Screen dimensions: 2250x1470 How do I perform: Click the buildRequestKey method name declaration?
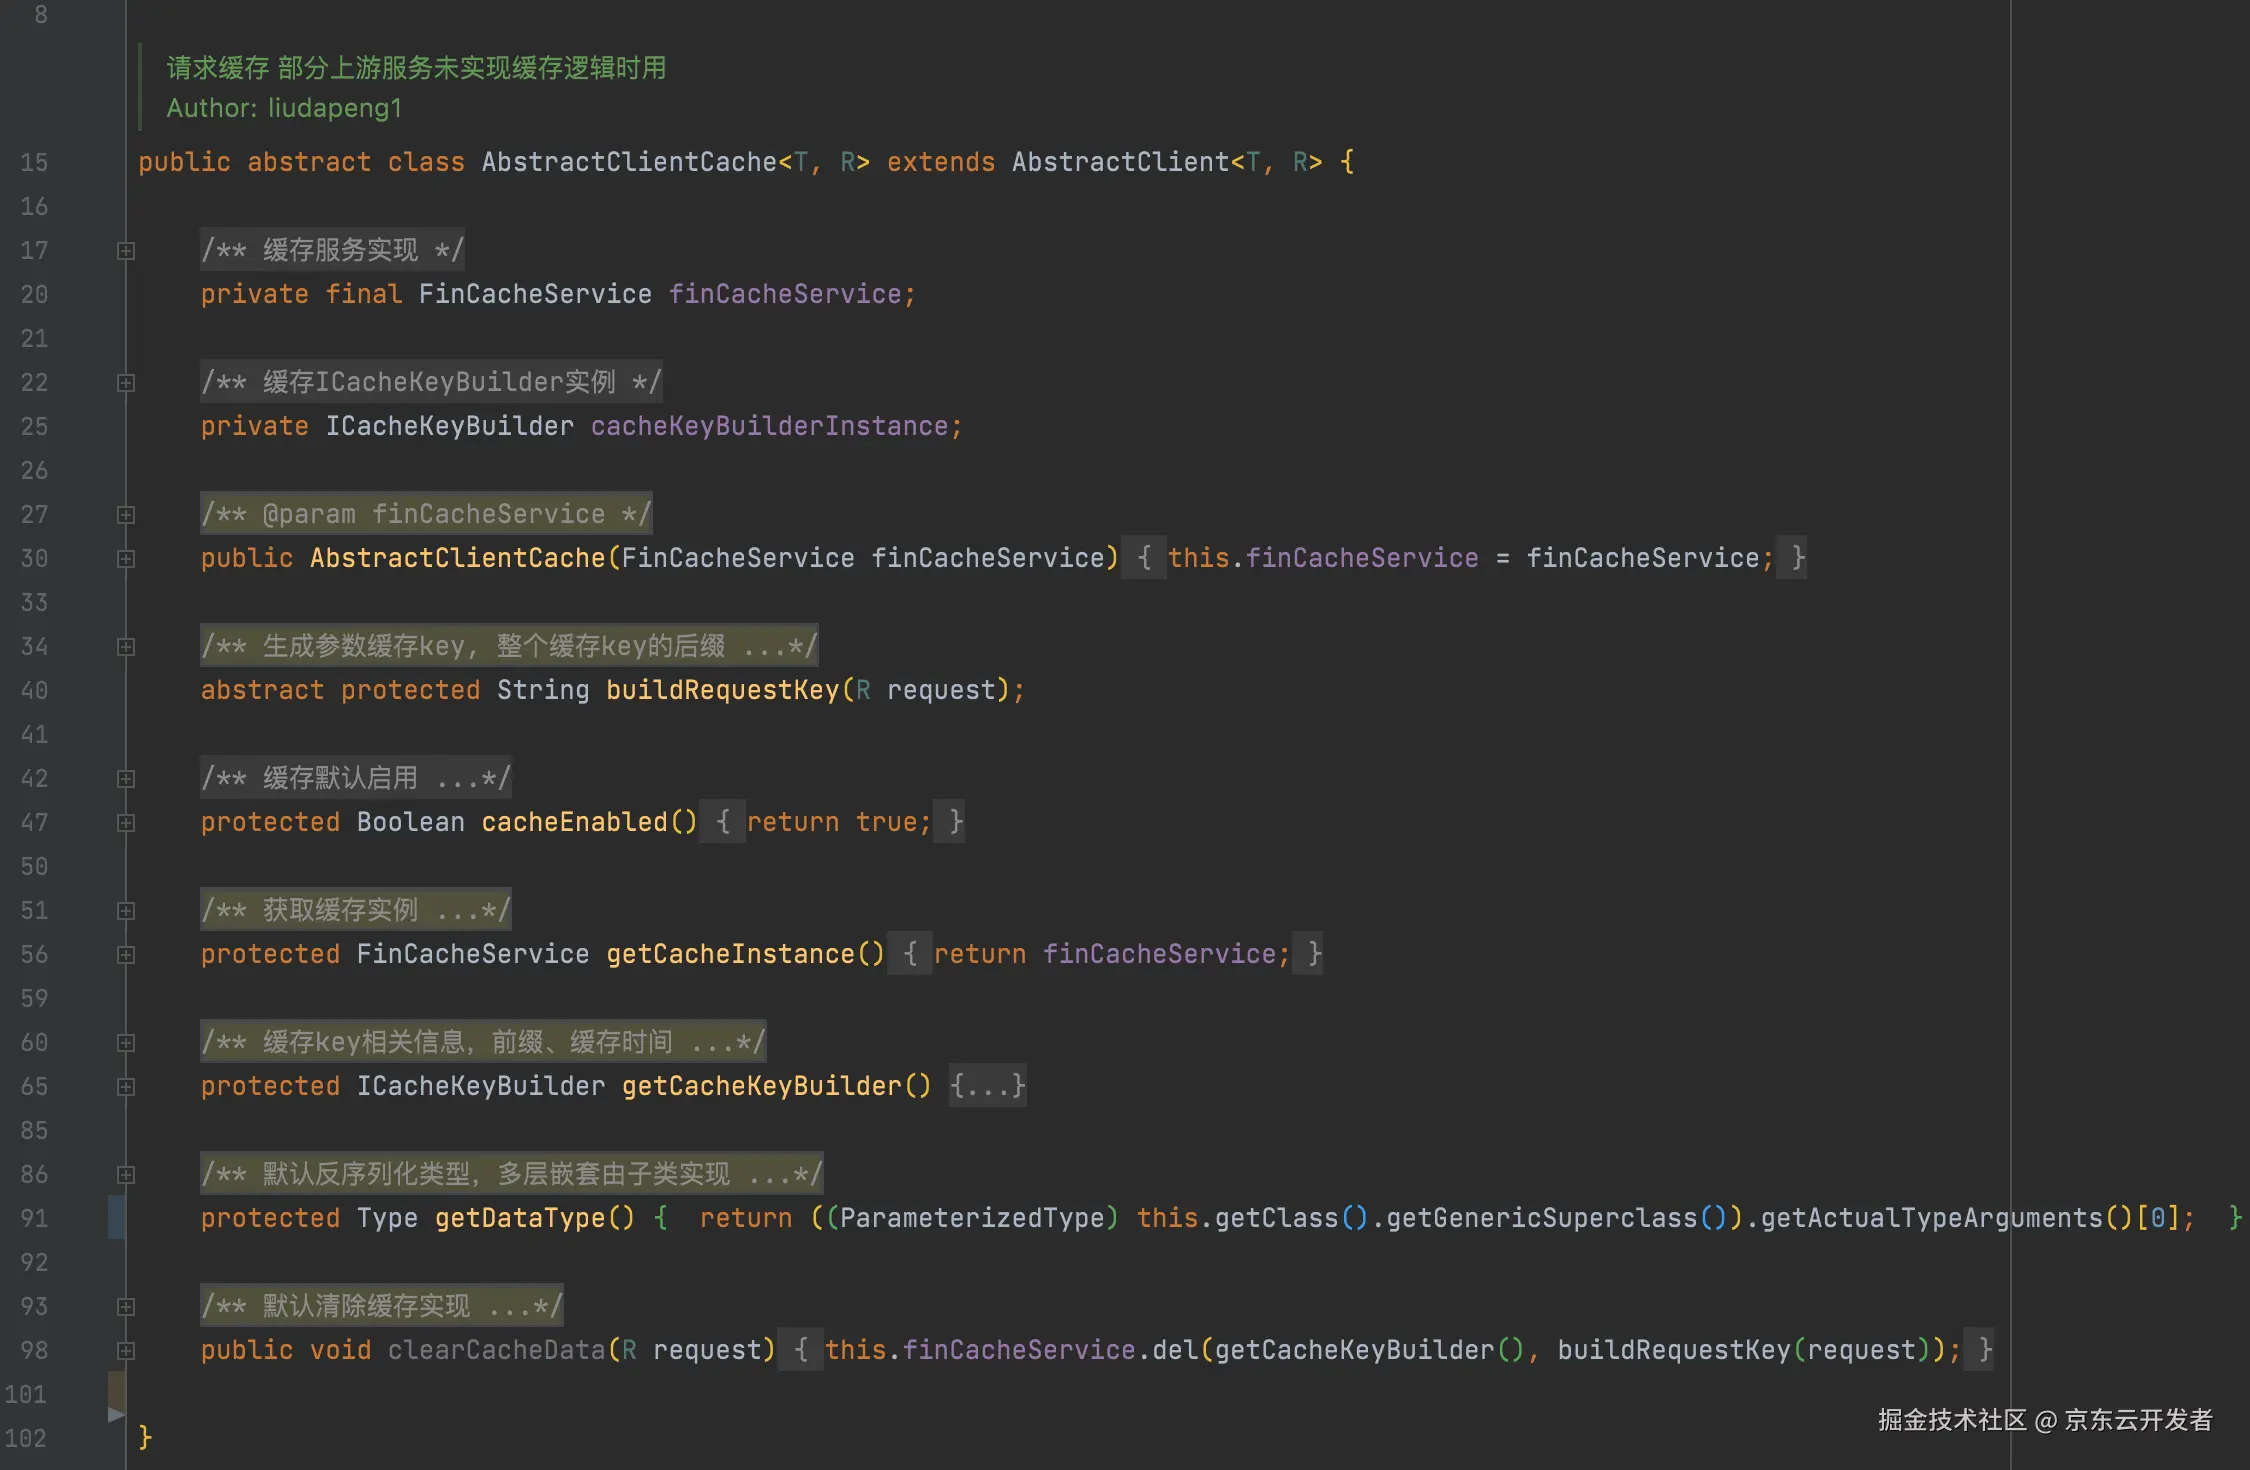pos(722,690)
